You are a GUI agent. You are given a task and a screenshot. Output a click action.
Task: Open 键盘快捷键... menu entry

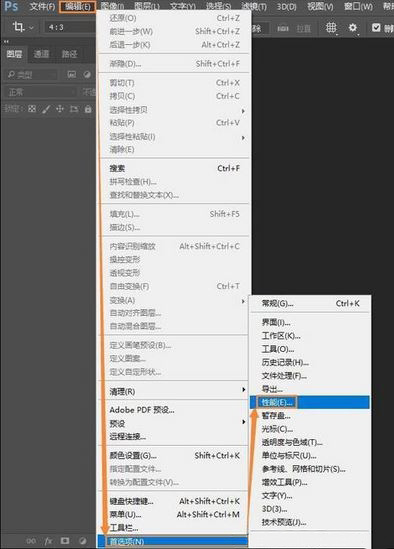[x=174, y=501]
